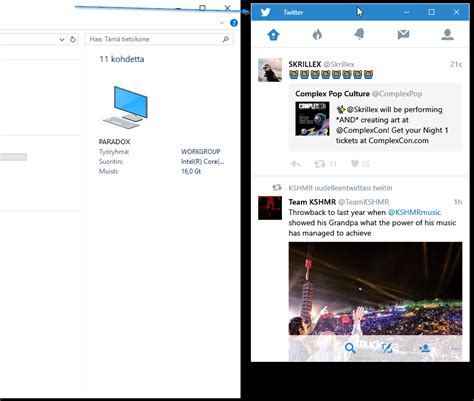Image resolution: width=474 pixels, height=401 pixels.
Task: Click the retweet icon beside KSHMR uudelleentwiittasi
Action: [277, 187]
